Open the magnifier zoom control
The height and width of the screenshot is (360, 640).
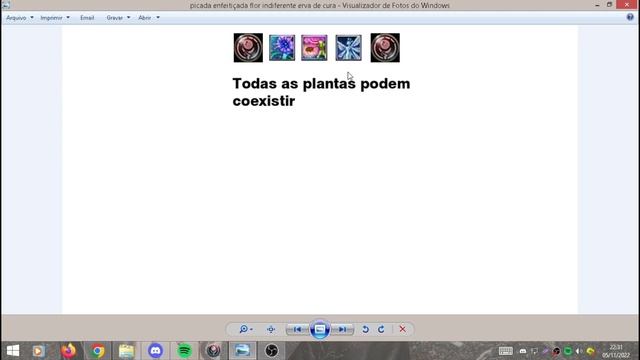tap(246, 329)
